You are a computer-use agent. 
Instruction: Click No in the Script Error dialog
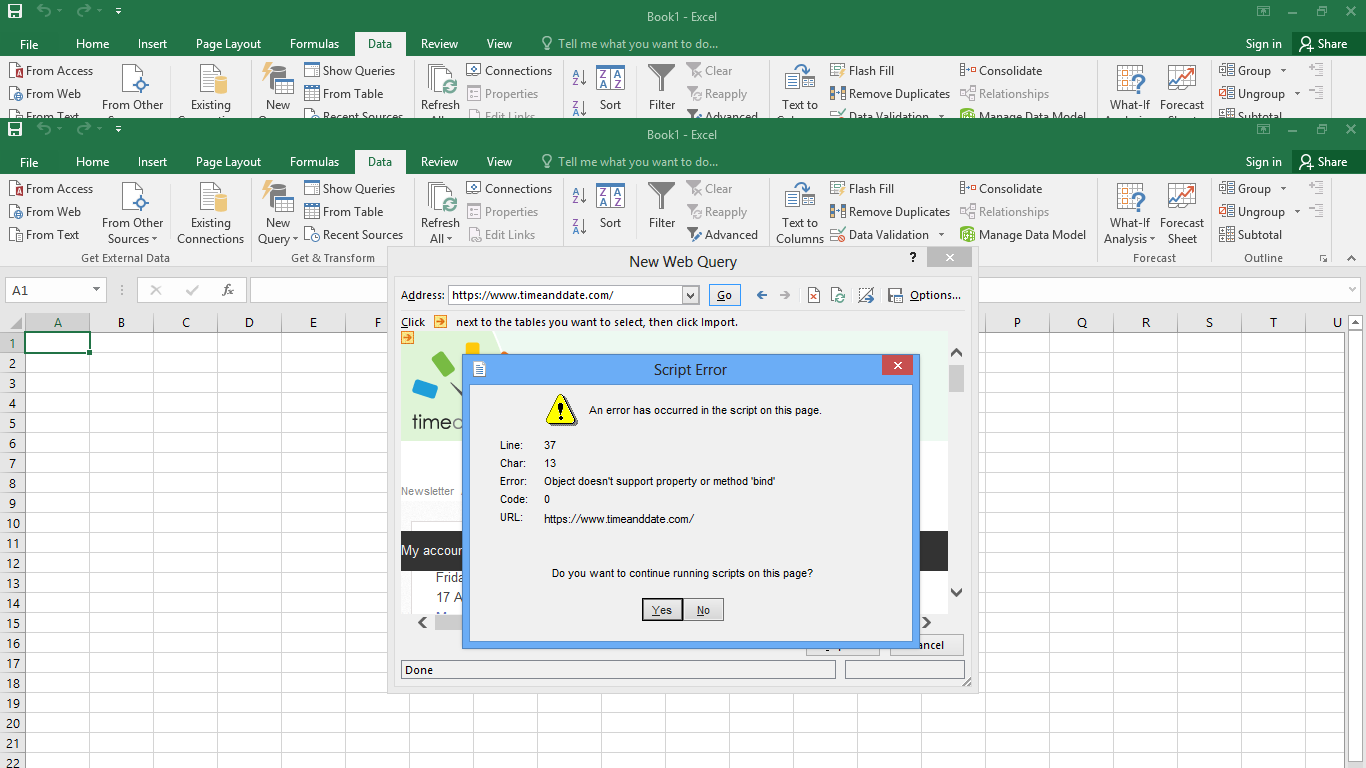(703, 610)
